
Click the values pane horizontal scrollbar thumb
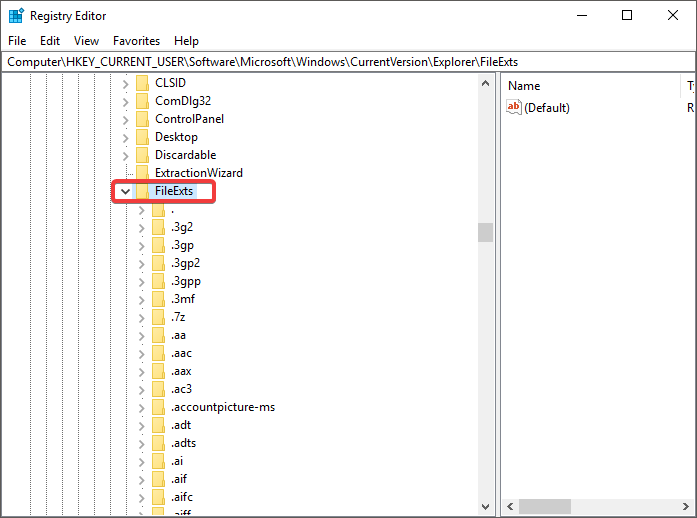[545, 506]
